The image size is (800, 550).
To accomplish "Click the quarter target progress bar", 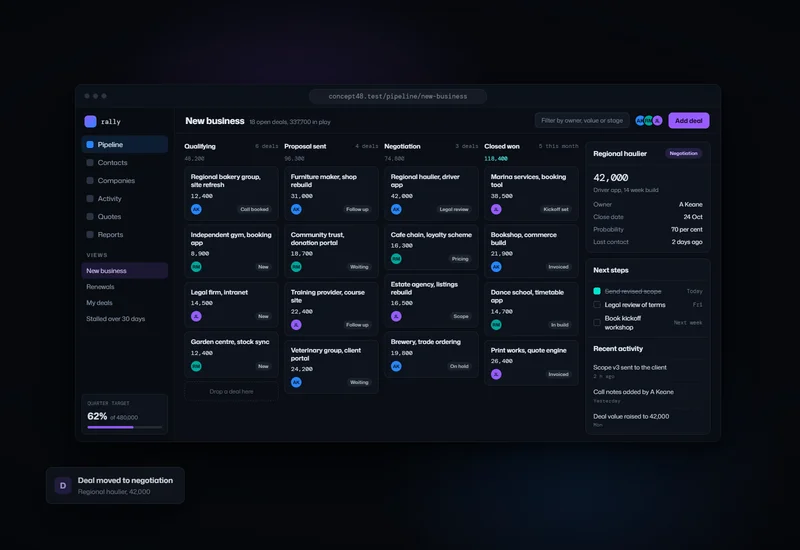I will pos(124,427).
